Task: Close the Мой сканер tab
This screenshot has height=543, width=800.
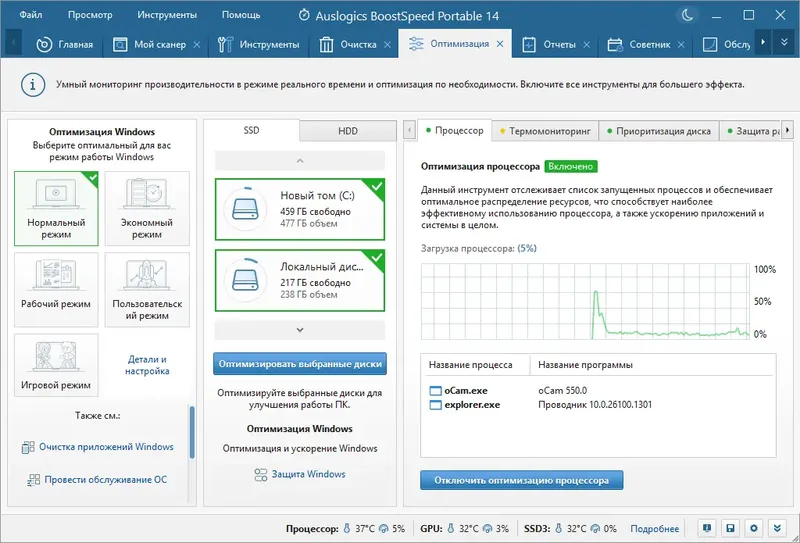Action: [x=196, y=44]
